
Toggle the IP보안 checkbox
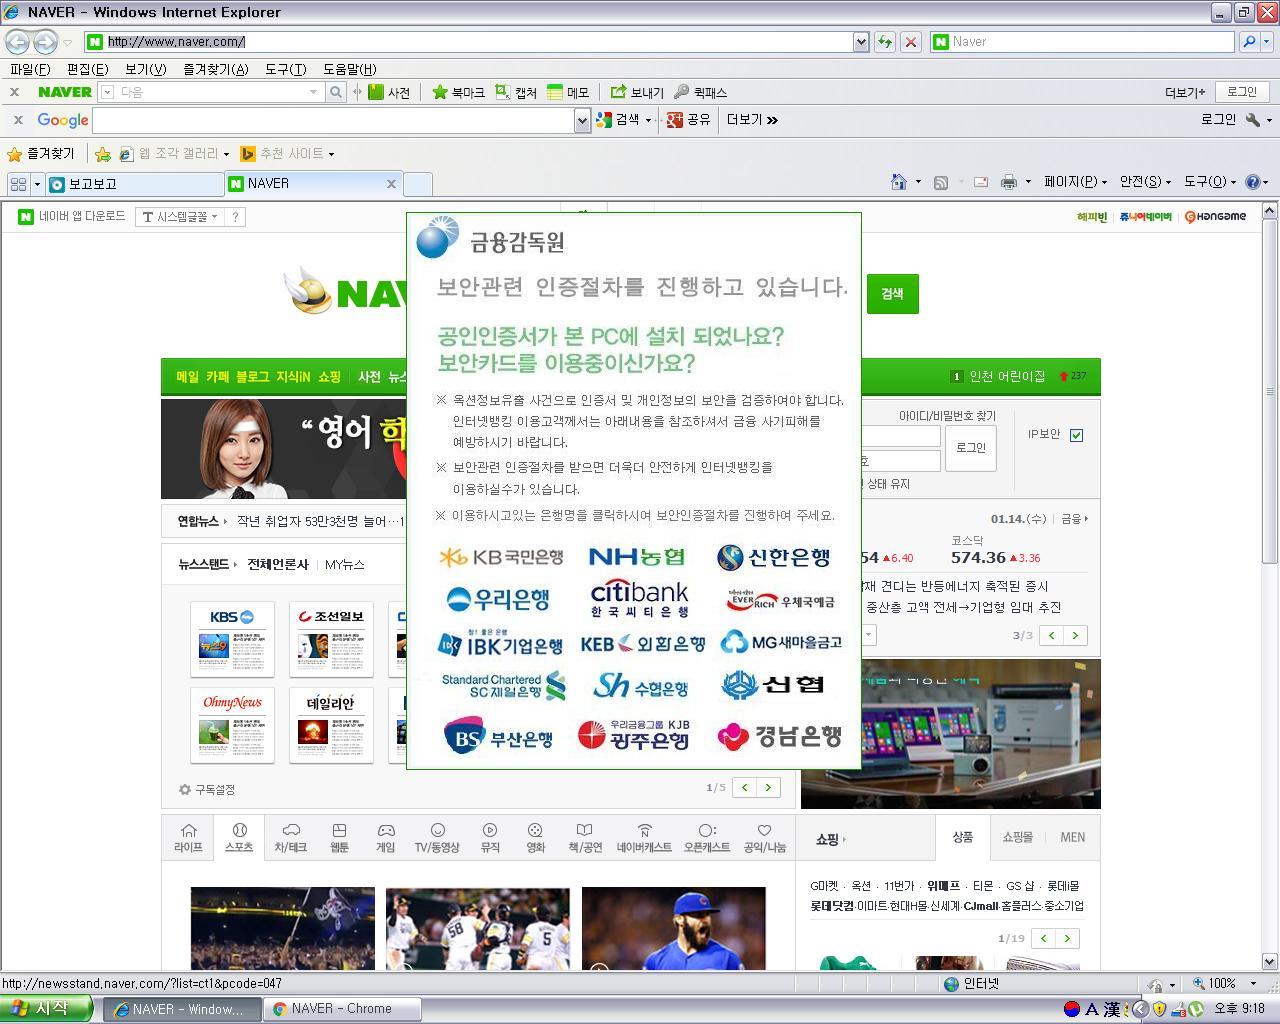(1076, 435)
